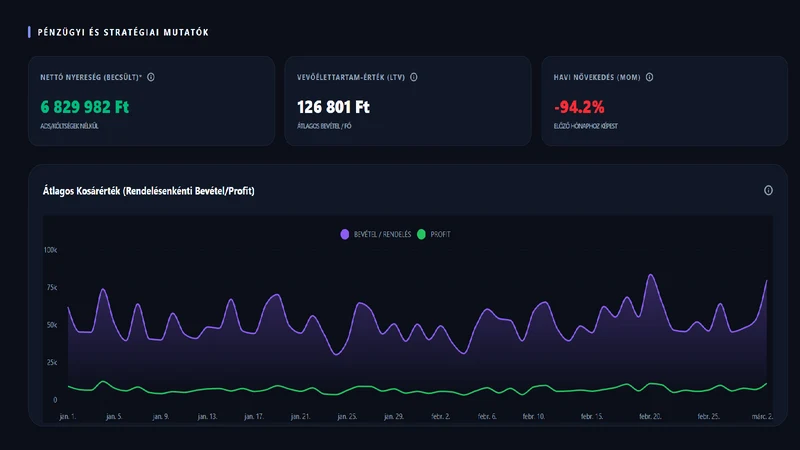
Task: Select the Ads/költségek nélkül subtitle
Action: (69, 126)
